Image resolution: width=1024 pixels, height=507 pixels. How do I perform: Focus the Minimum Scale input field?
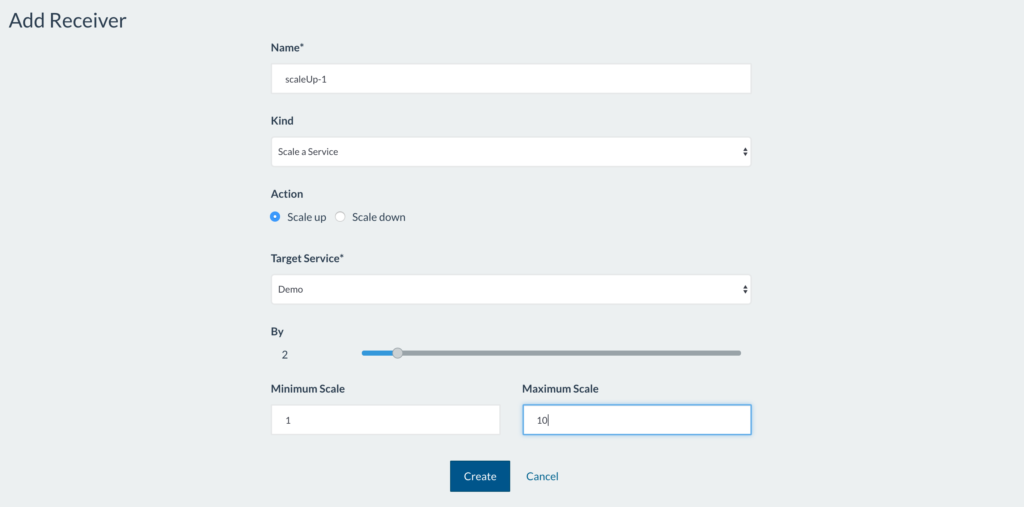(385, 420)
